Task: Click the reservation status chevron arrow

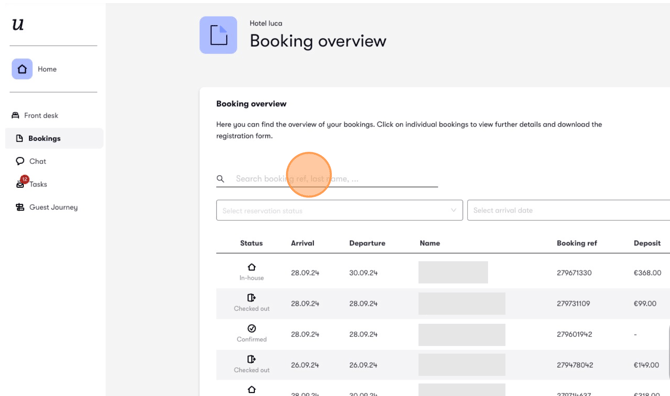Action: coord(453,210)
